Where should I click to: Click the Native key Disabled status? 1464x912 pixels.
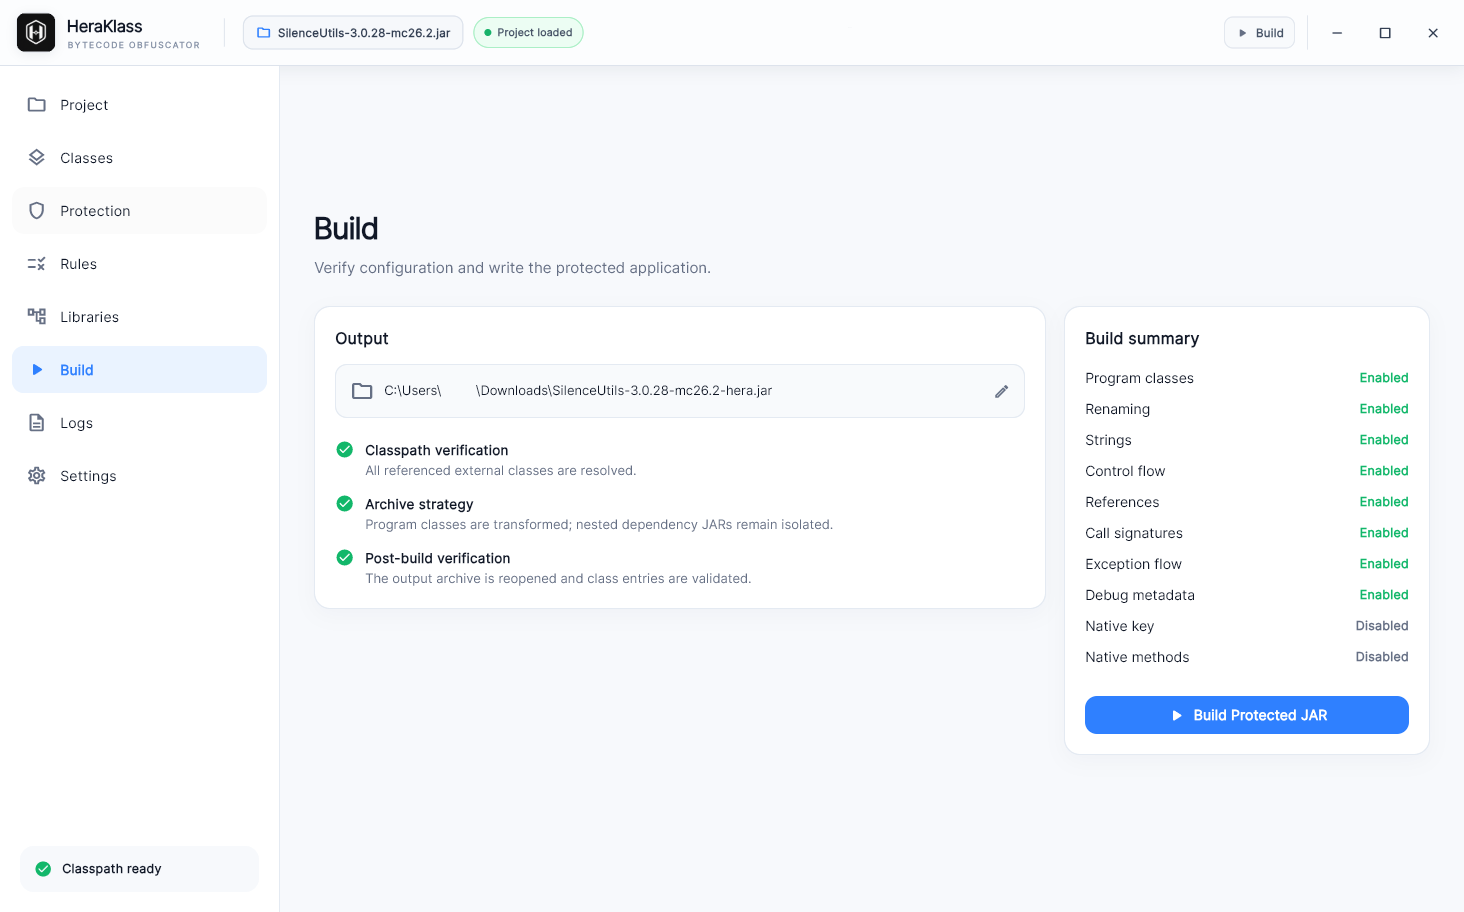click(1382, 626)
